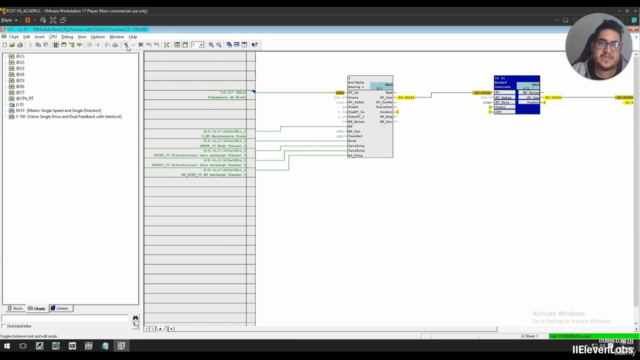Click the VMware orange pause button

pyautogui.click(x=28, y=20)
